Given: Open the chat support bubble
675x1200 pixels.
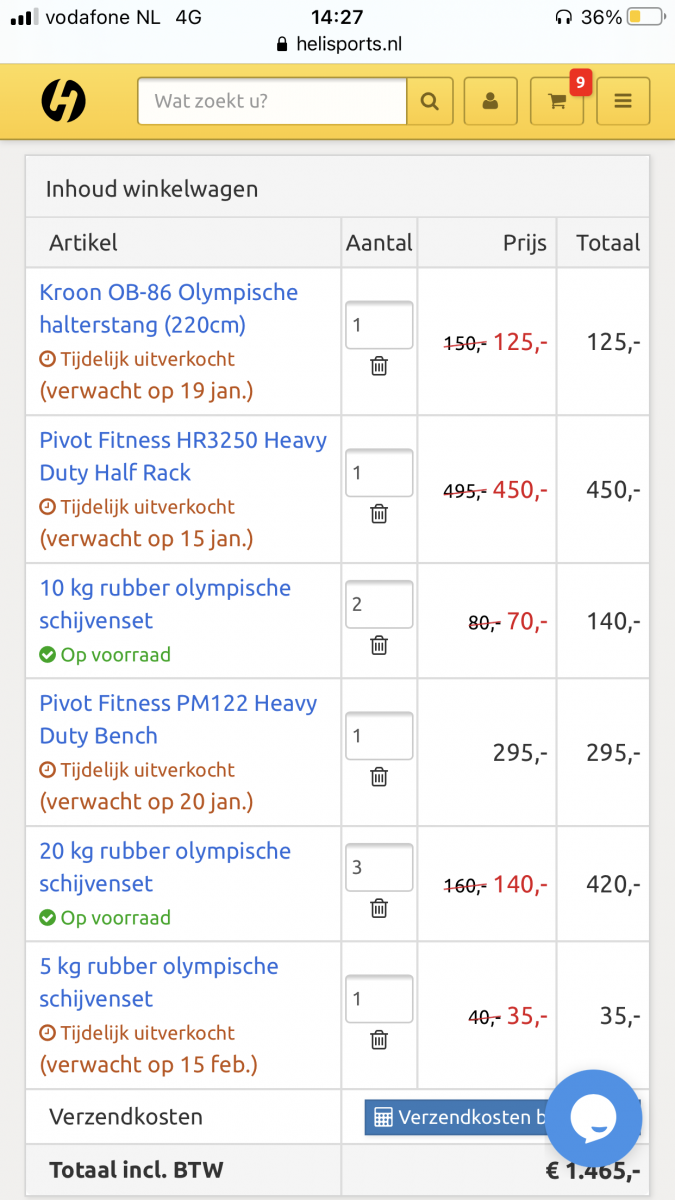Looking at the screenshot, I should tap(594, 1119).
